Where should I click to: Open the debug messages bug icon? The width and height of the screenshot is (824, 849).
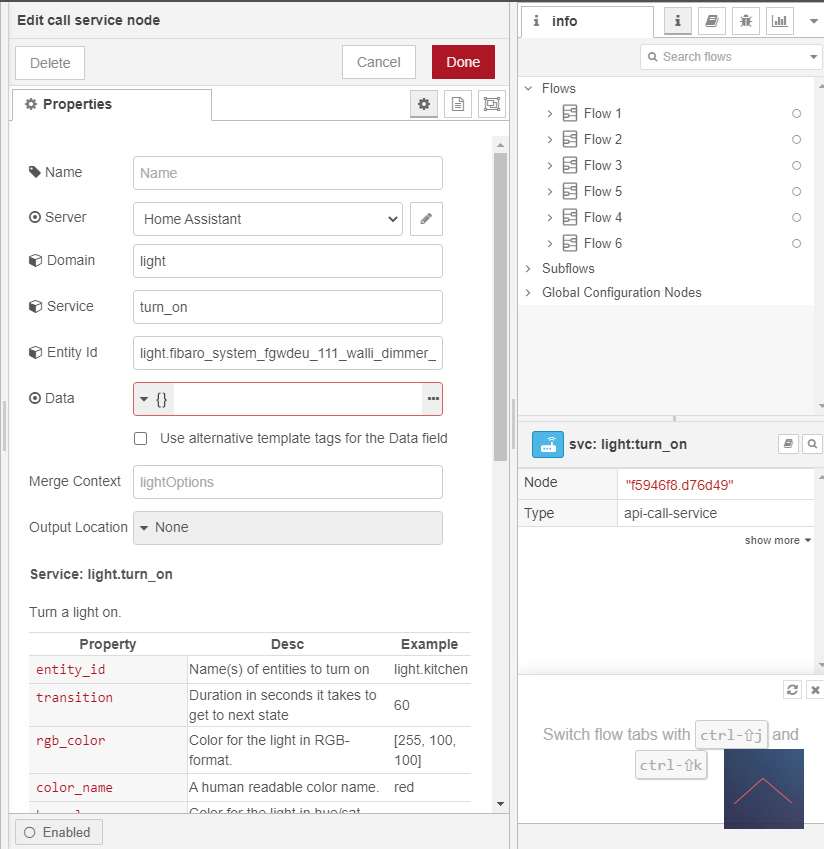pyautogui.click(x=744, y=20)
